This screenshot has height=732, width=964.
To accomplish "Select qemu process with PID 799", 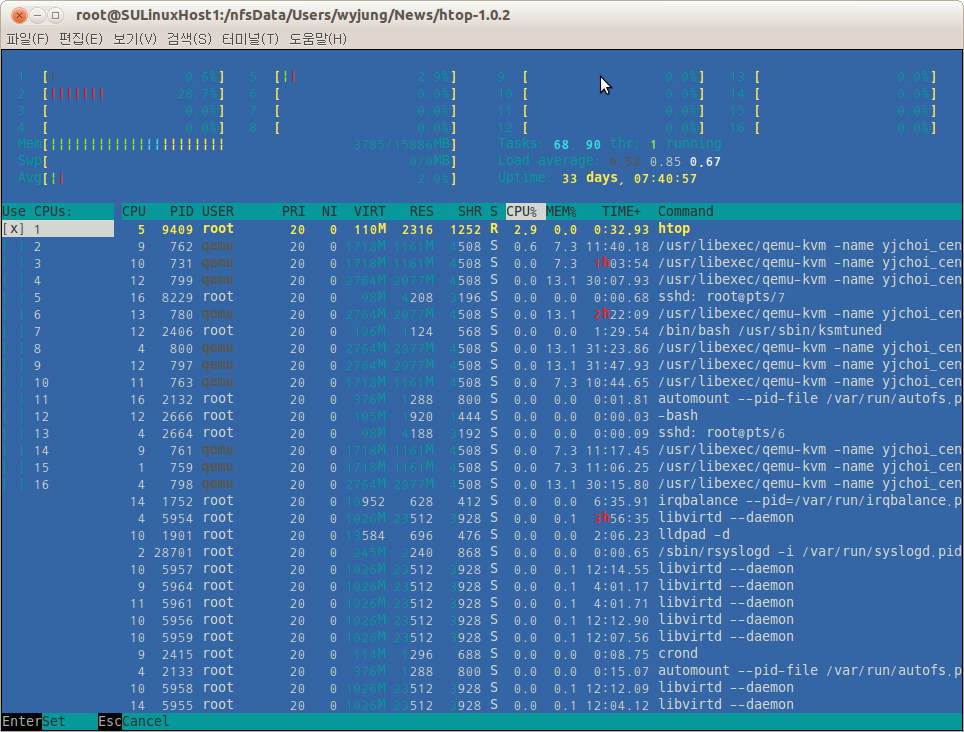I will (x=542, y=280).
